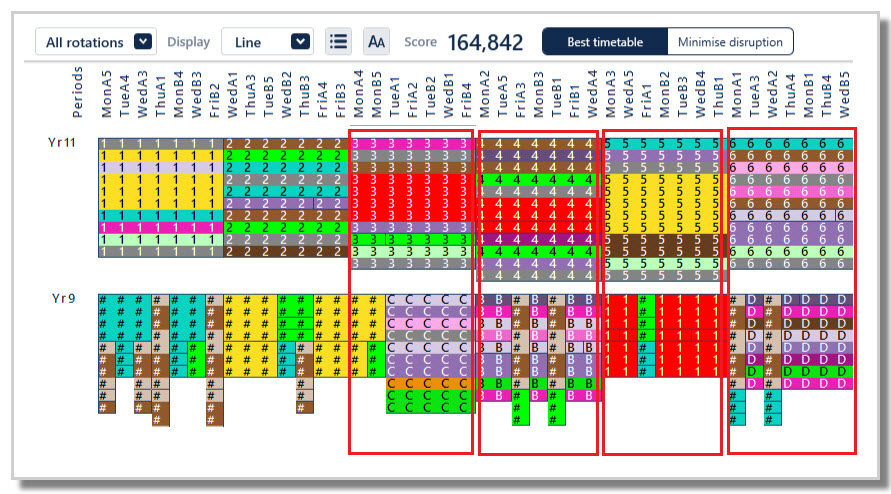The image size is (891, 494).
Task: Open the All rotations dropdown
Action: tap(96, 41)
